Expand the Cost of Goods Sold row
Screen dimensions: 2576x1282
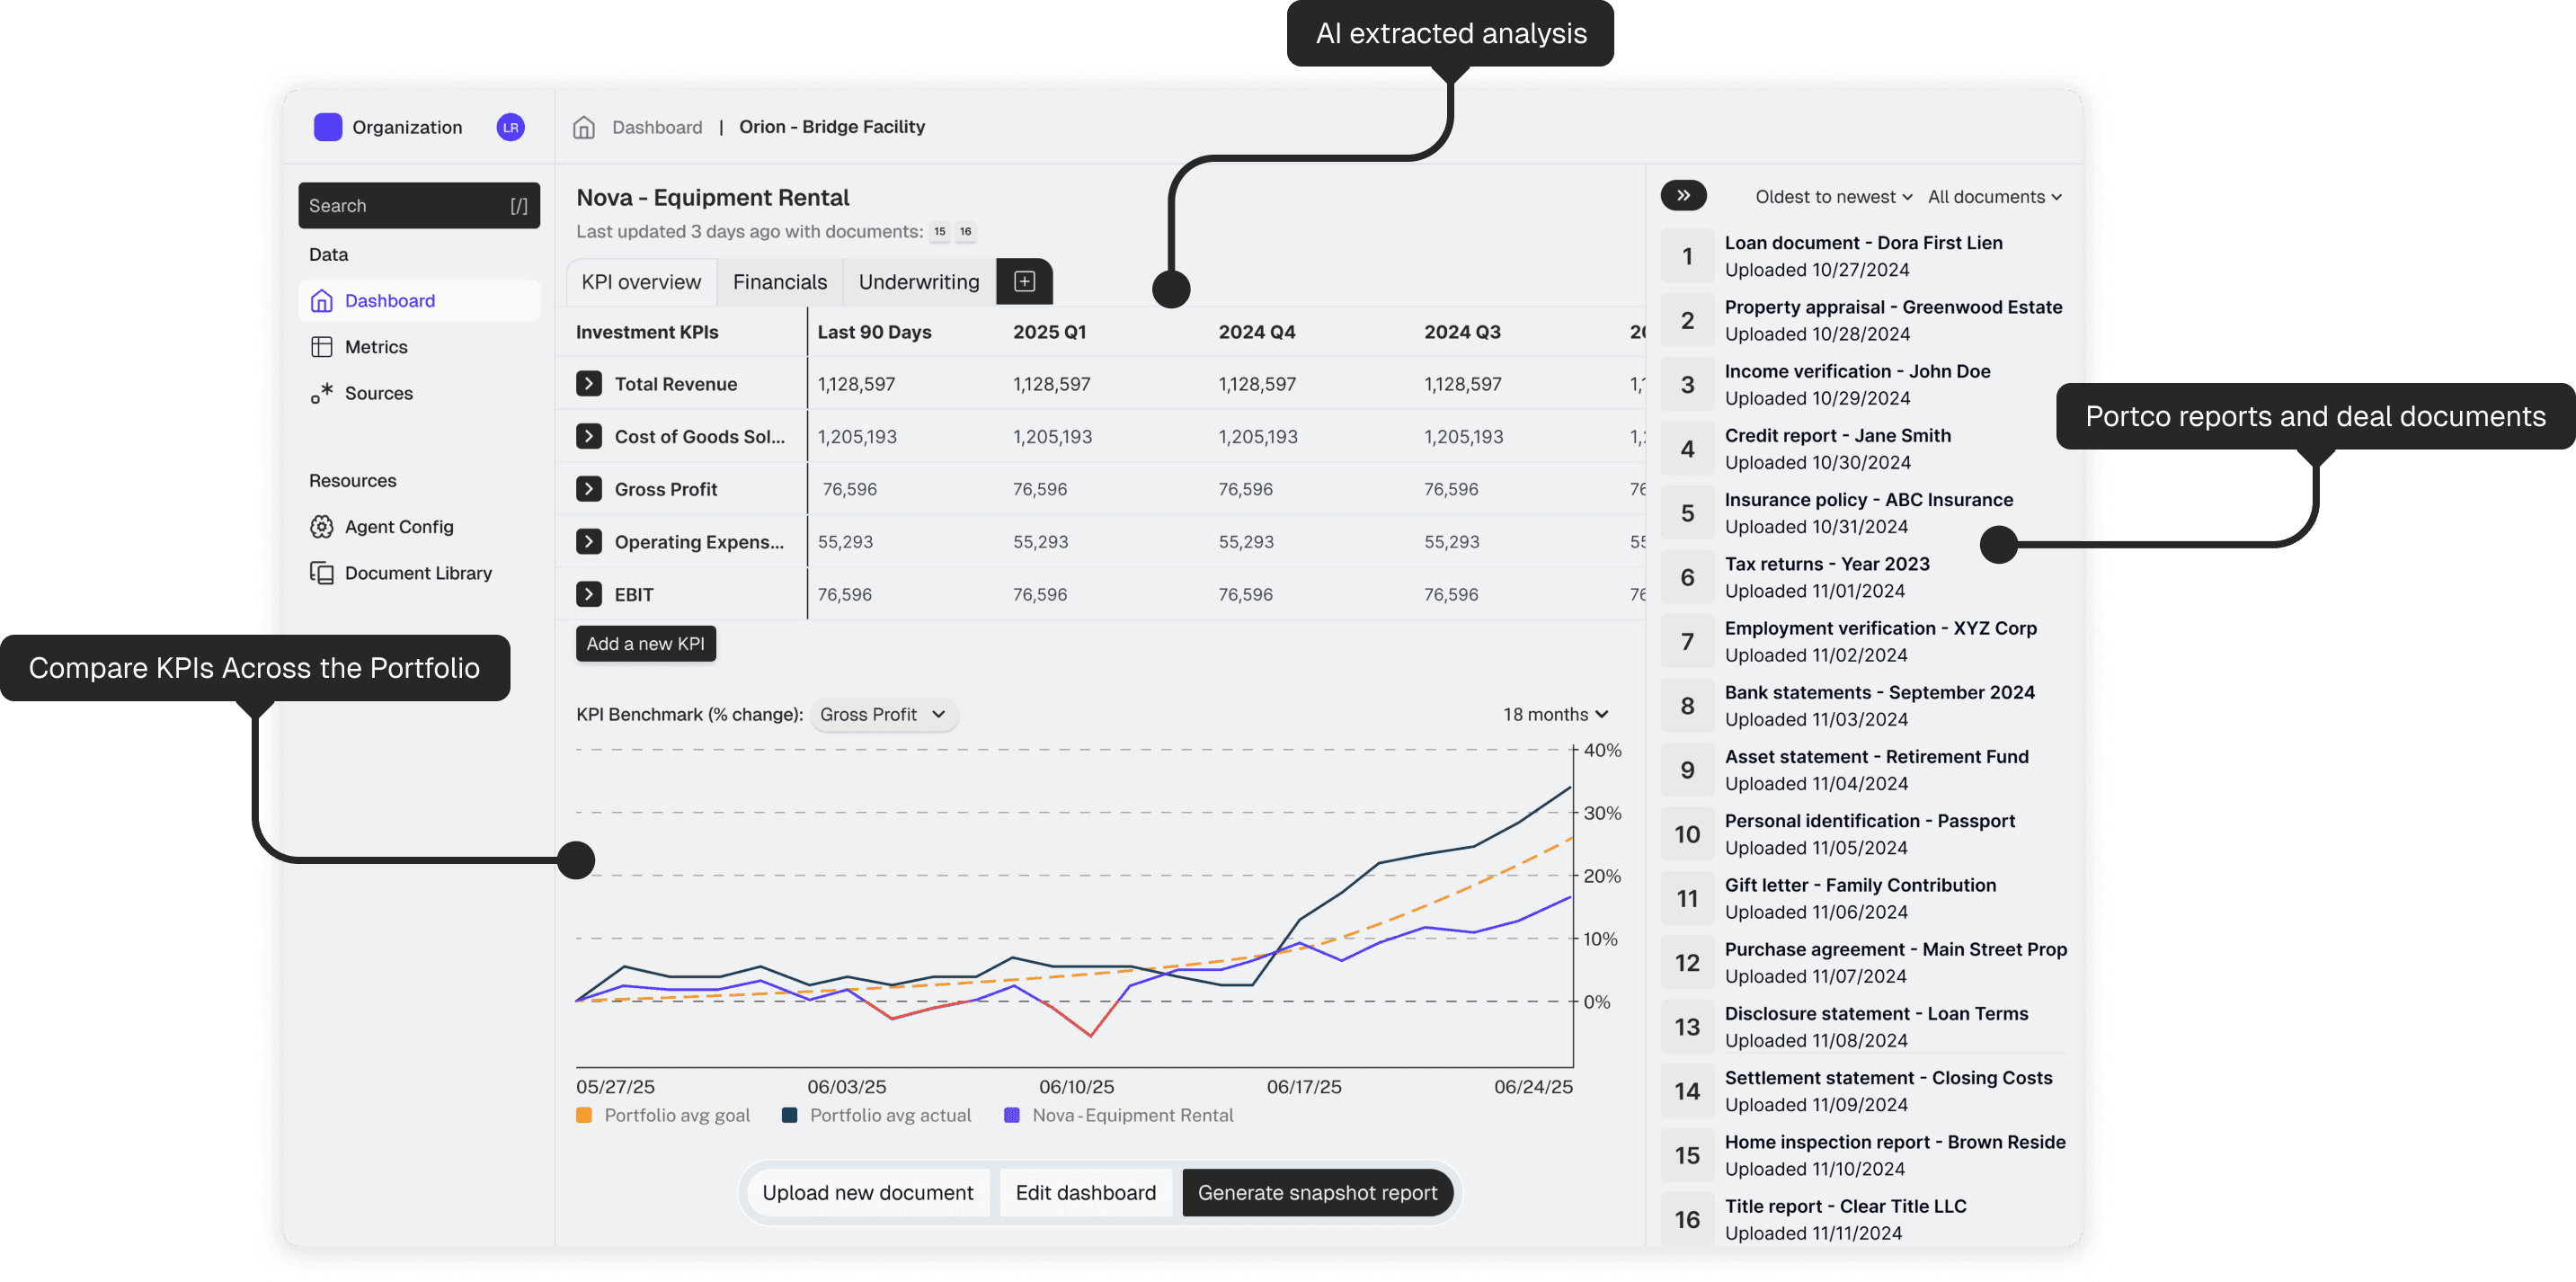click(589, 437)
